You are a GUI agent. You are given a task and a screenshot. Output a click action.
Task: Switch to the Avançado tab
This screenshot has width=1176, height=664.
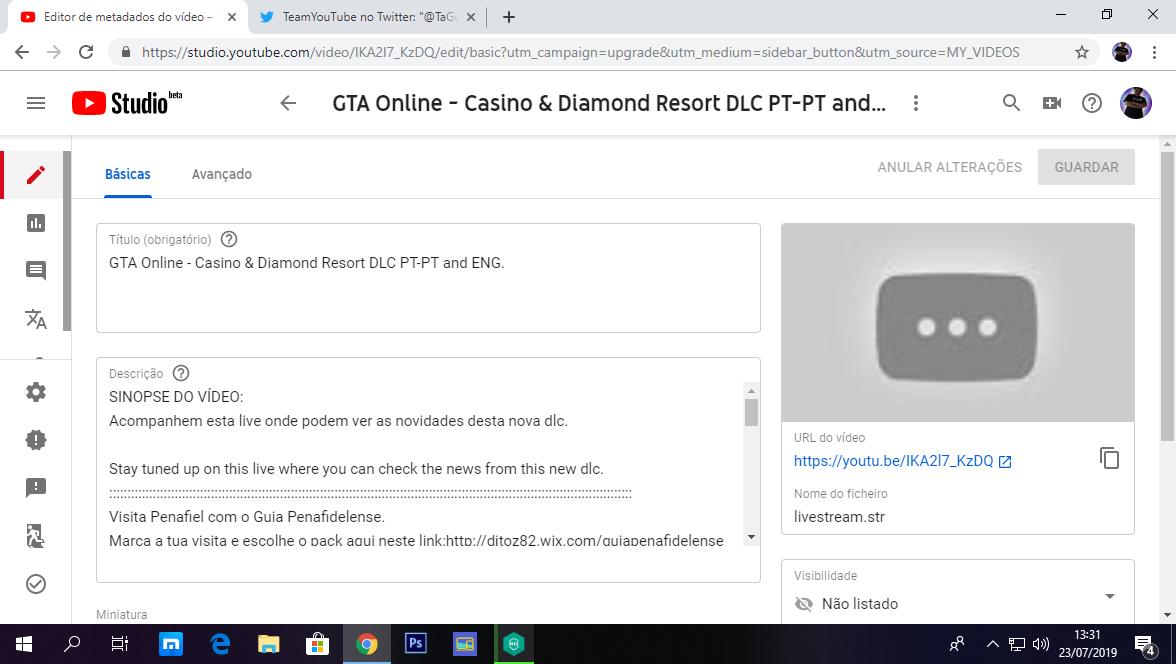tap(222, 174)
